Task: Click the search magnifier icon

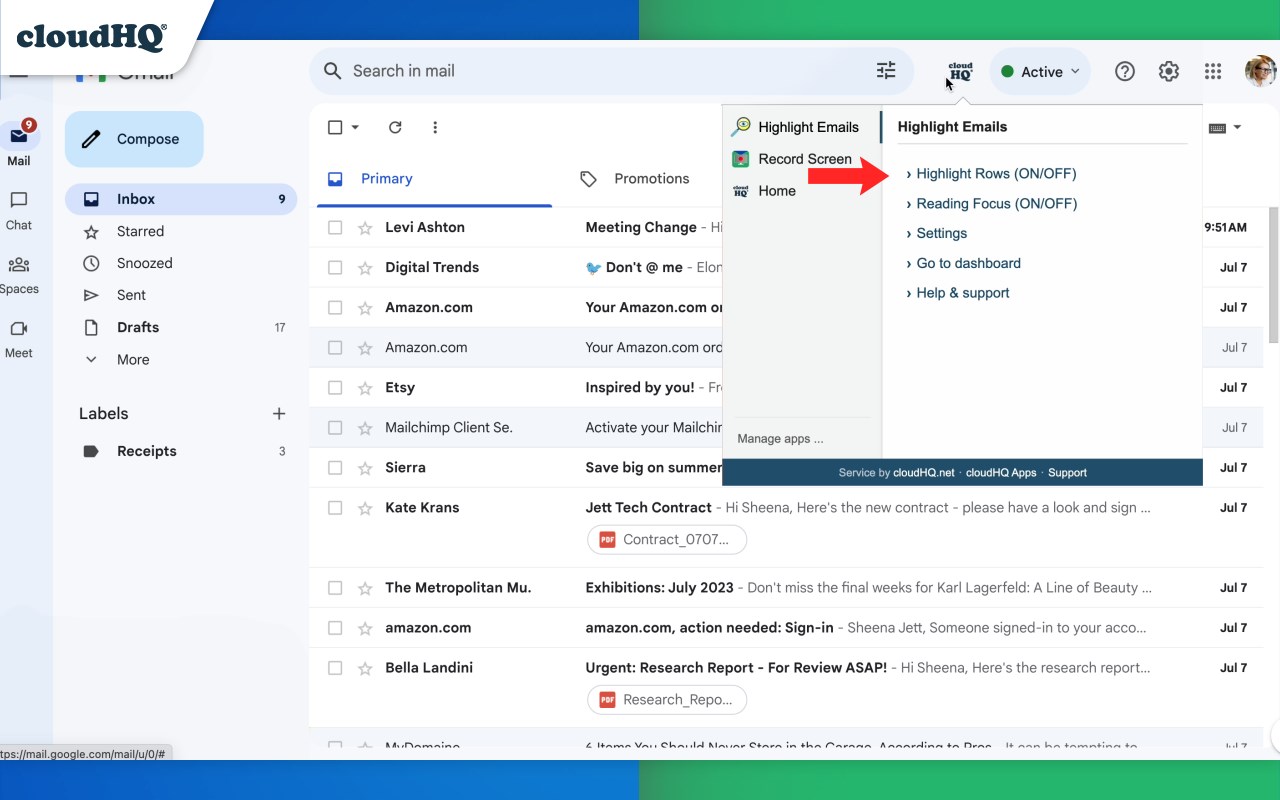Action: [x=333, y=71]
